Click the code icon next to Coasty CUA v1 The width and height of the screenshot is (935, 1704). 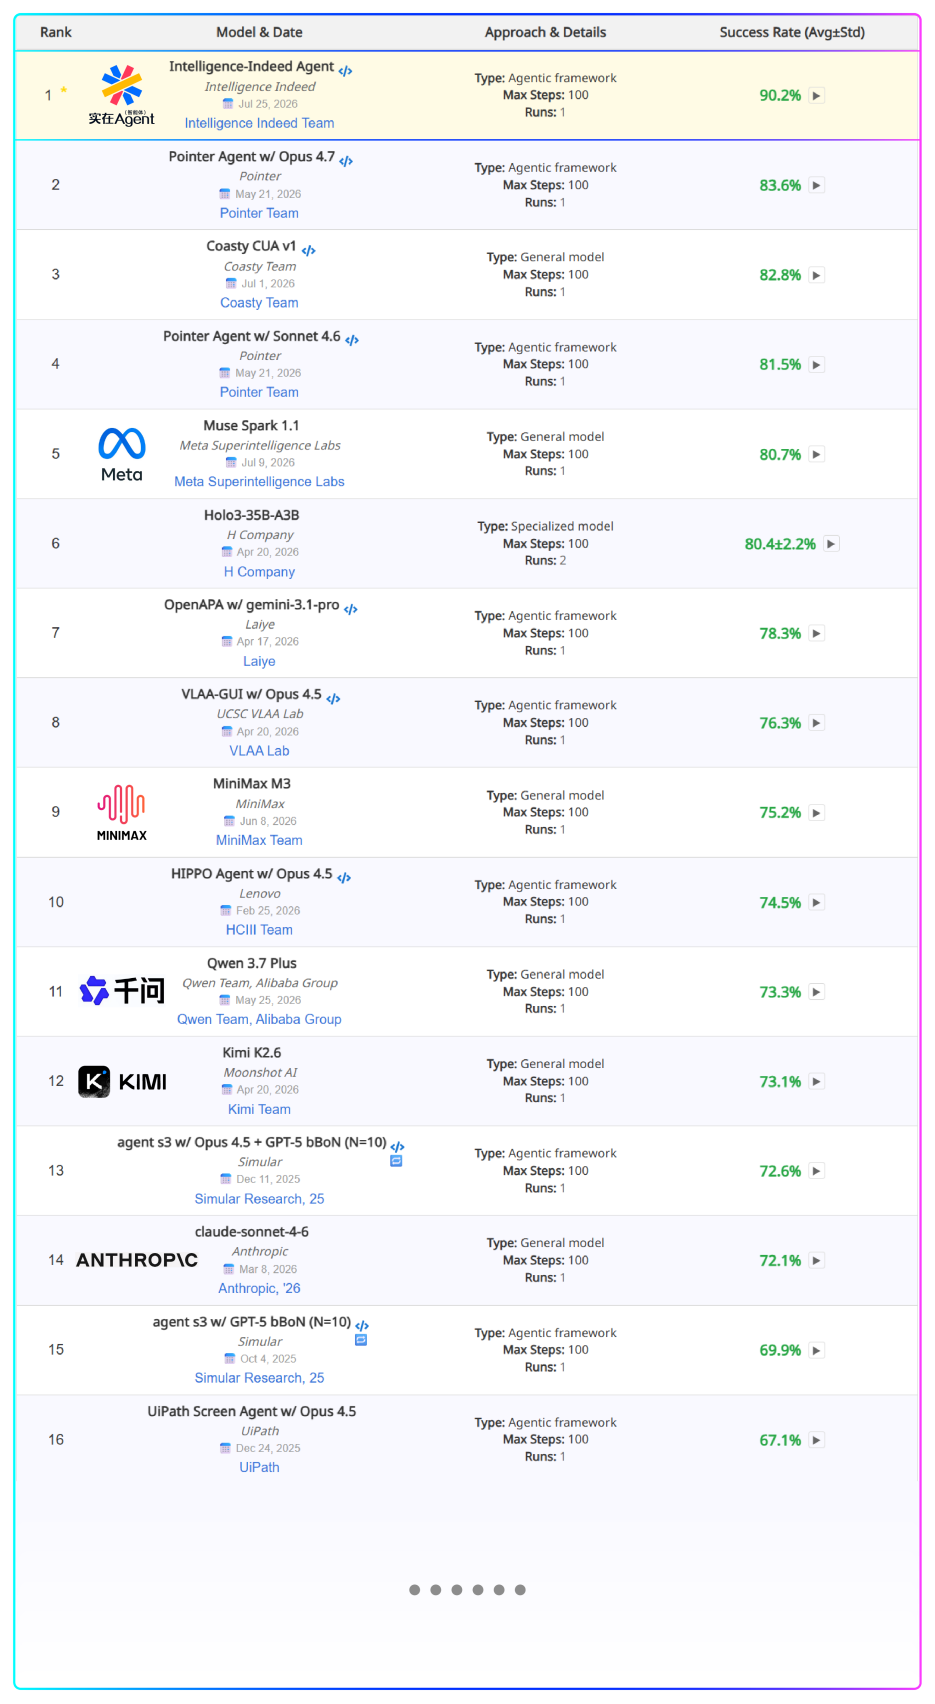pos(308,251)
